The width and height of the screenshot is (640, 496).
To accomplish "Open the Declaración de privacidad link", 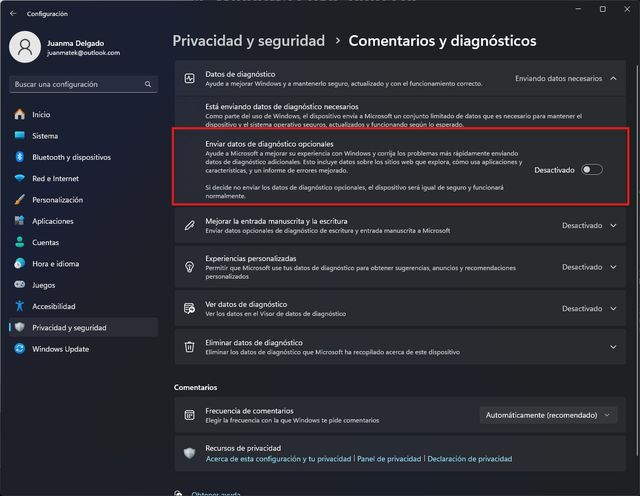I will coord(470,459).
